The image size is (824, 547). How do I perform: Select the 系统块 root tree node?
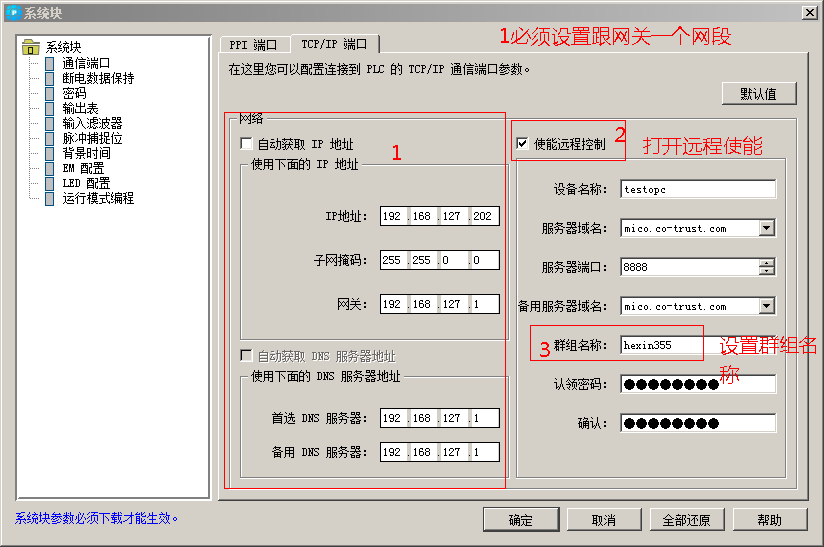coord(63,47)
